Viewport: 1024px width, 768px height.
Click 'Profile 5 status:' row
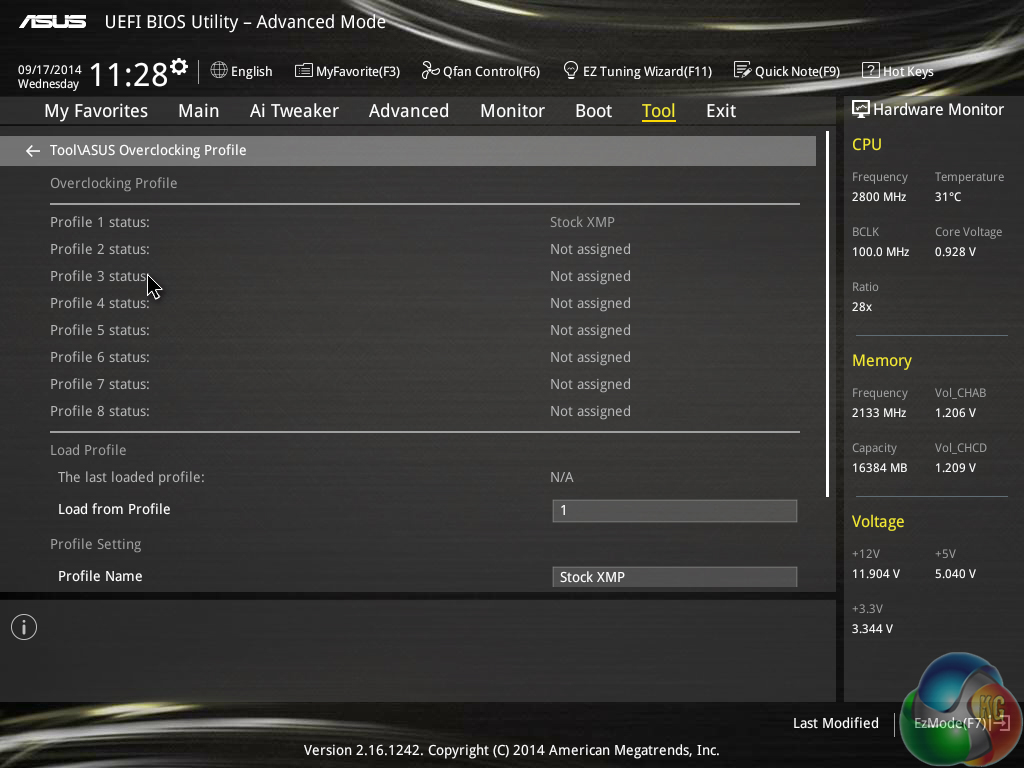pyautogui.click(x=424, y=330)
